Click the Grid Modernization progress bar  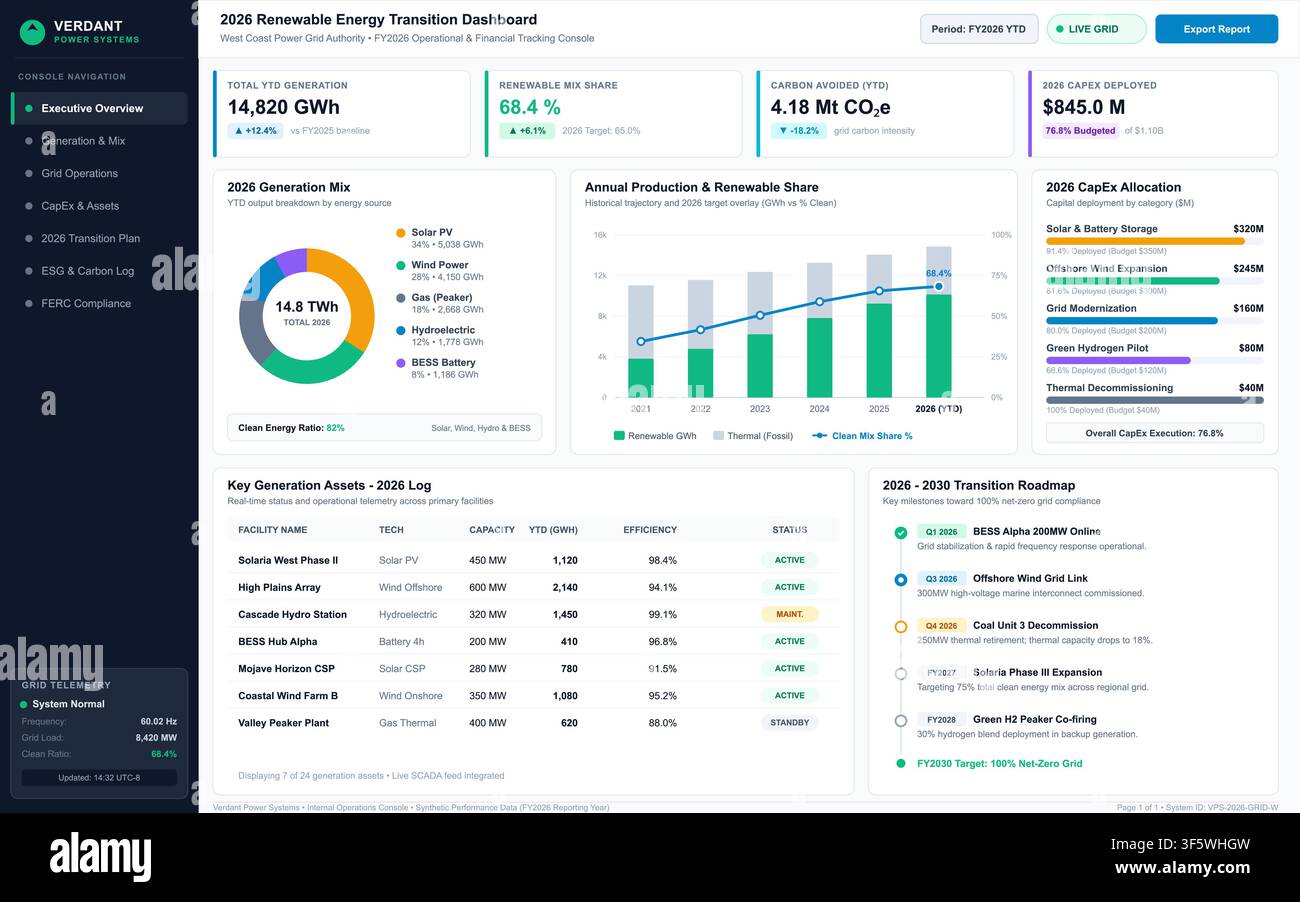coord(1154,321)
